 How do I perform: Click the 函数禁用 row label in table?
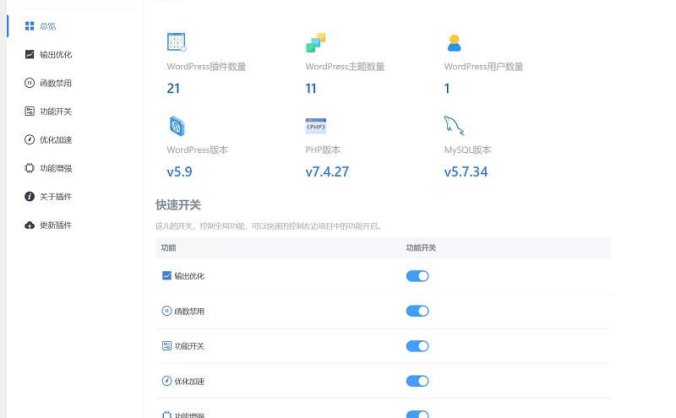189,311
